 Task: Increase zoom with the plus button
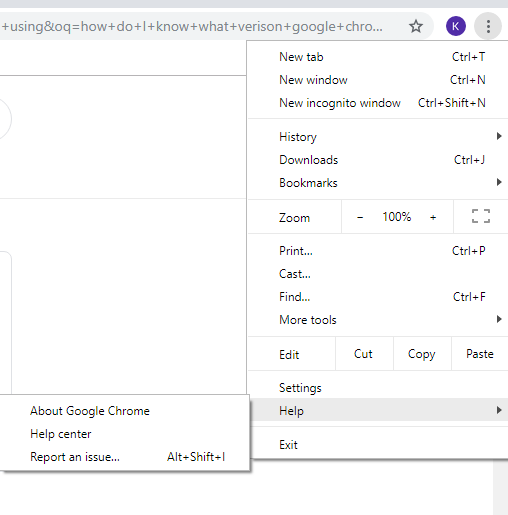tap(433, 217)
